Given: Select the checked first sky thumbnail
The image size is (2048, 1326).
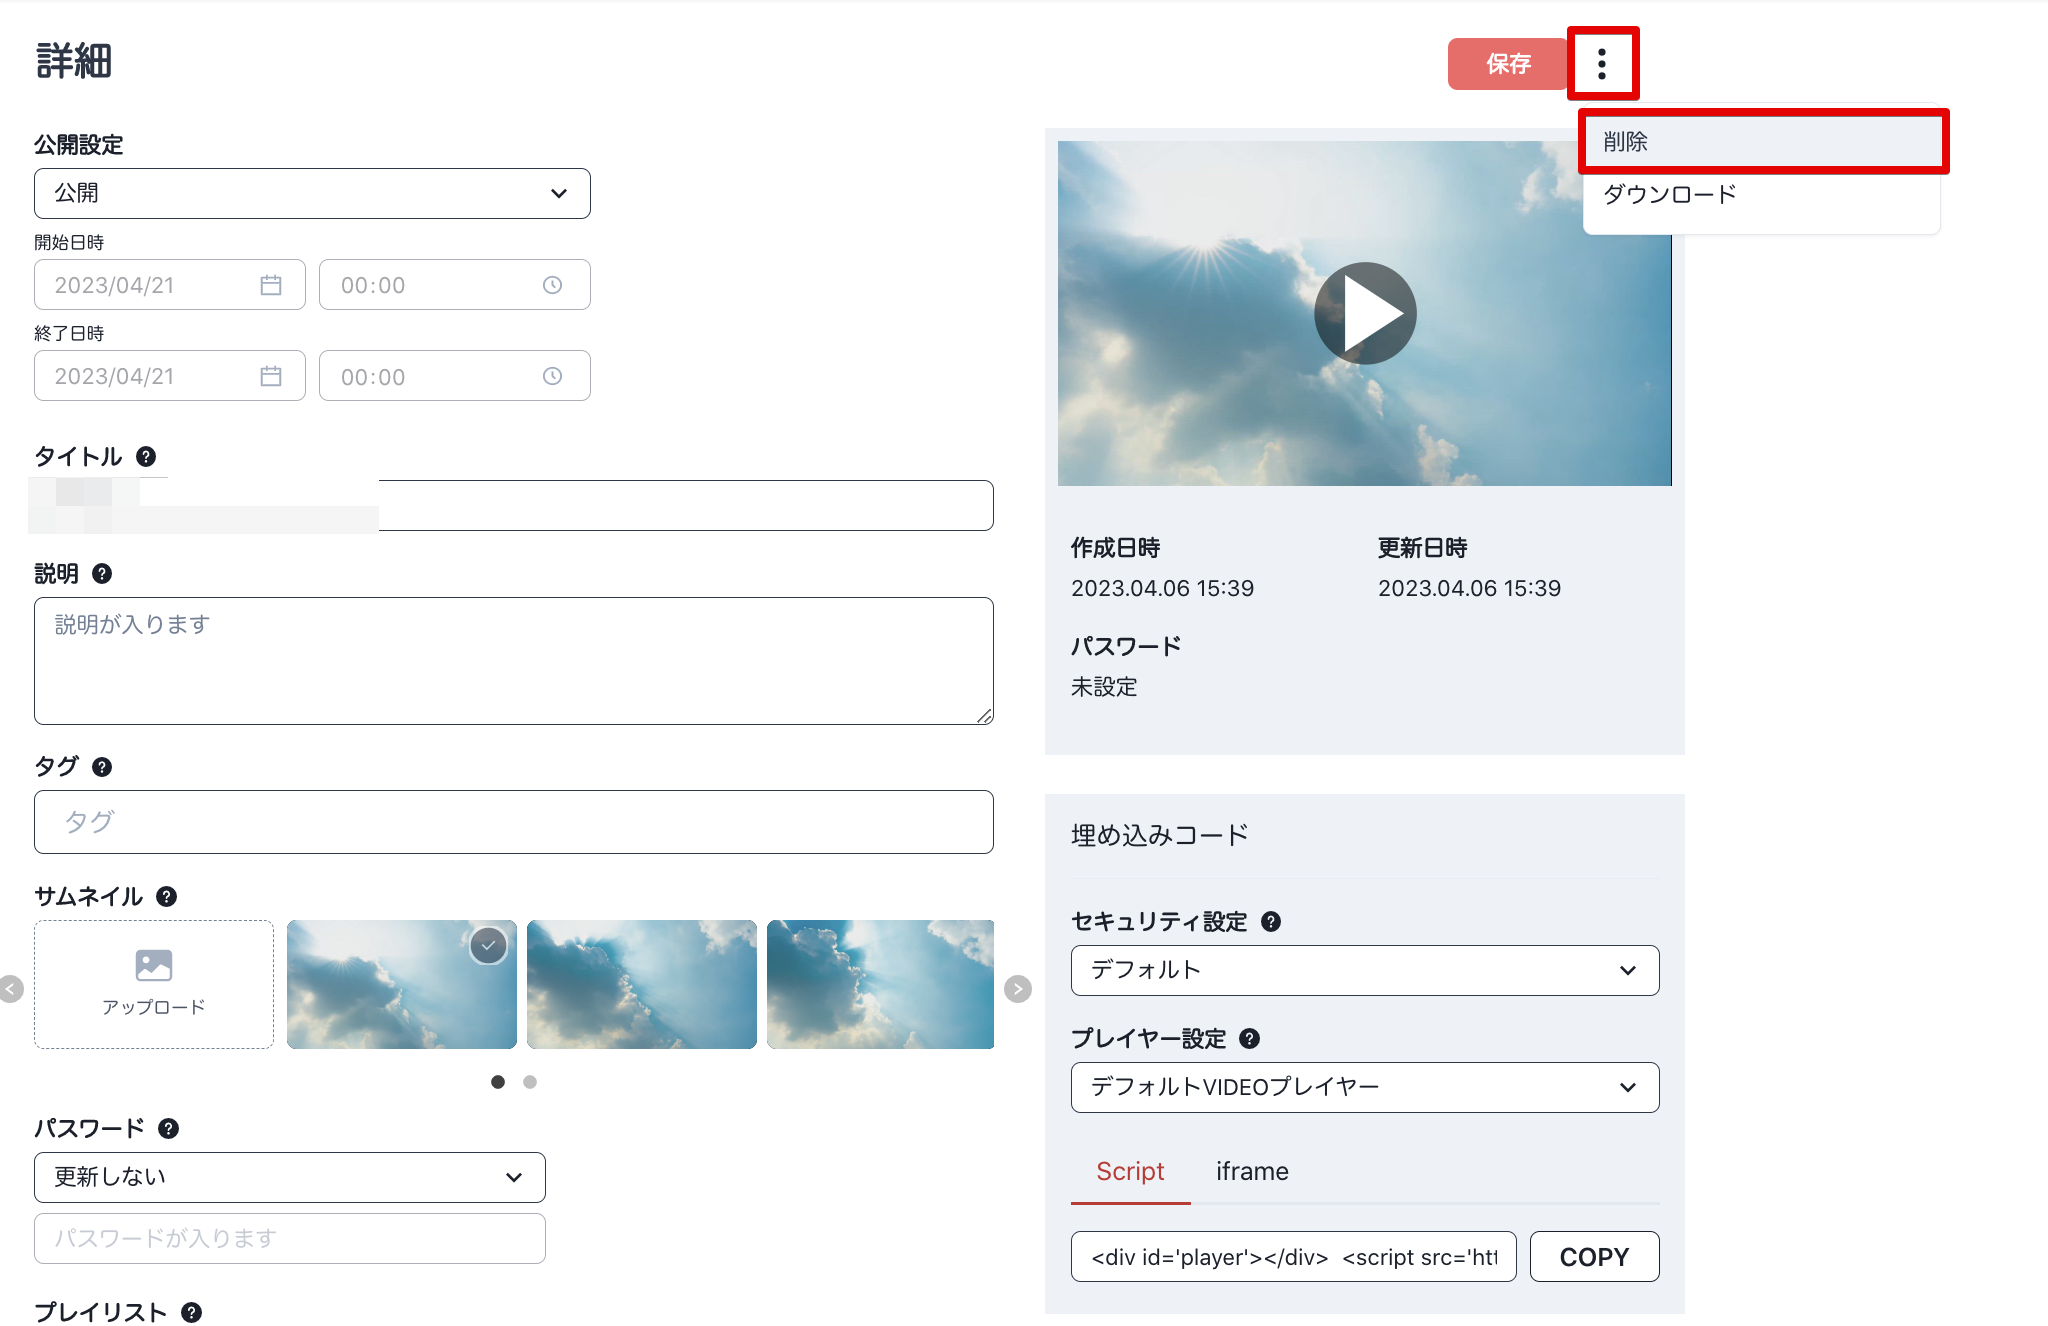Looking at the screenshot, I should pos(401,984).
